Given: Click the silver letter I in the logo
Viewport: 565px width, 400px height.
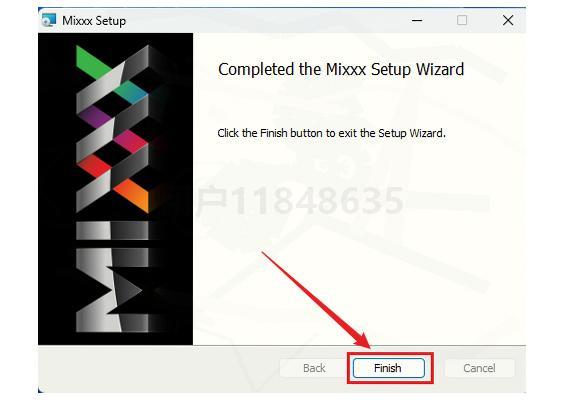Looking at the screenshot, I should [x=112, y=230].
